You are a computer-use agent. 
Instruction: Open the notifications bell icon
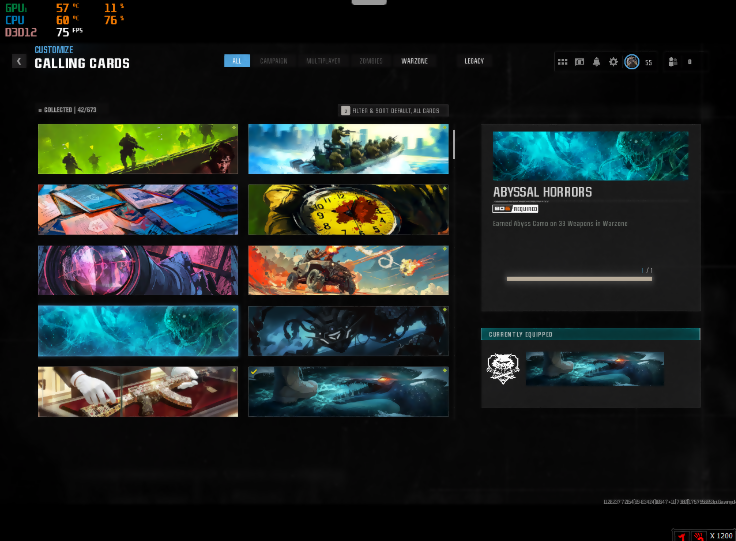(x=597, y=62)
